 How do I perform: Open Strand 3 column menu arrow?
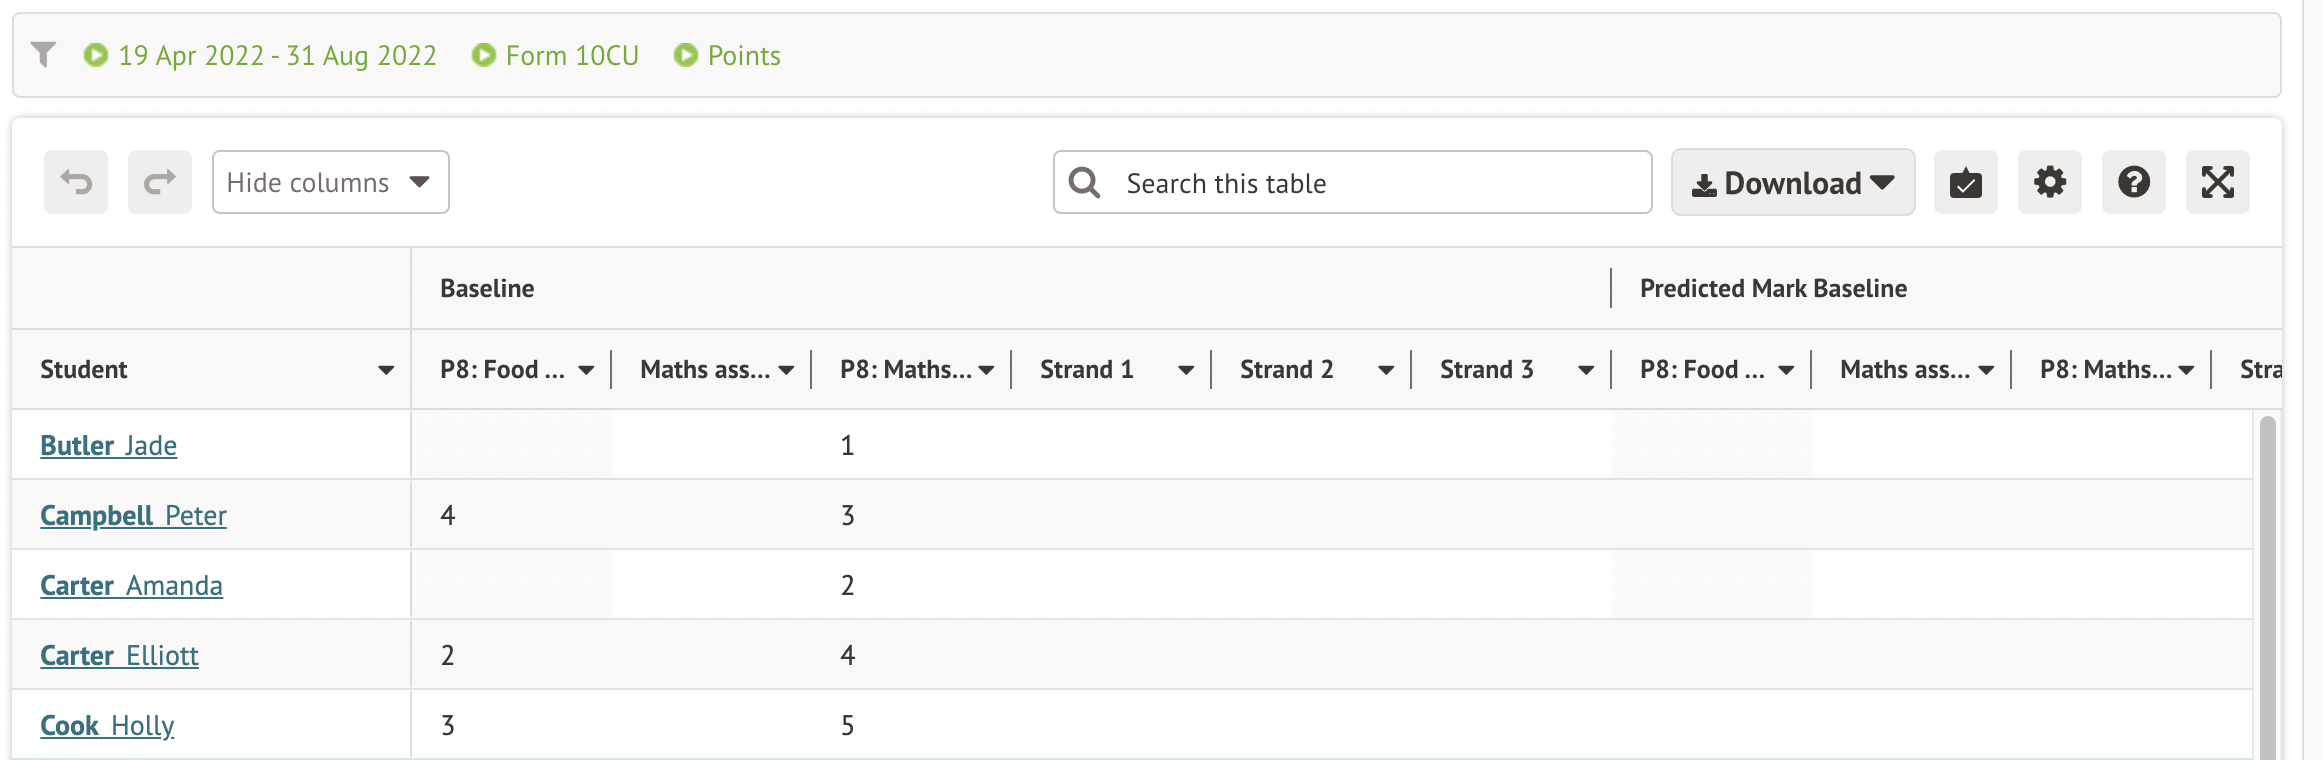[x=1586, y=370]
